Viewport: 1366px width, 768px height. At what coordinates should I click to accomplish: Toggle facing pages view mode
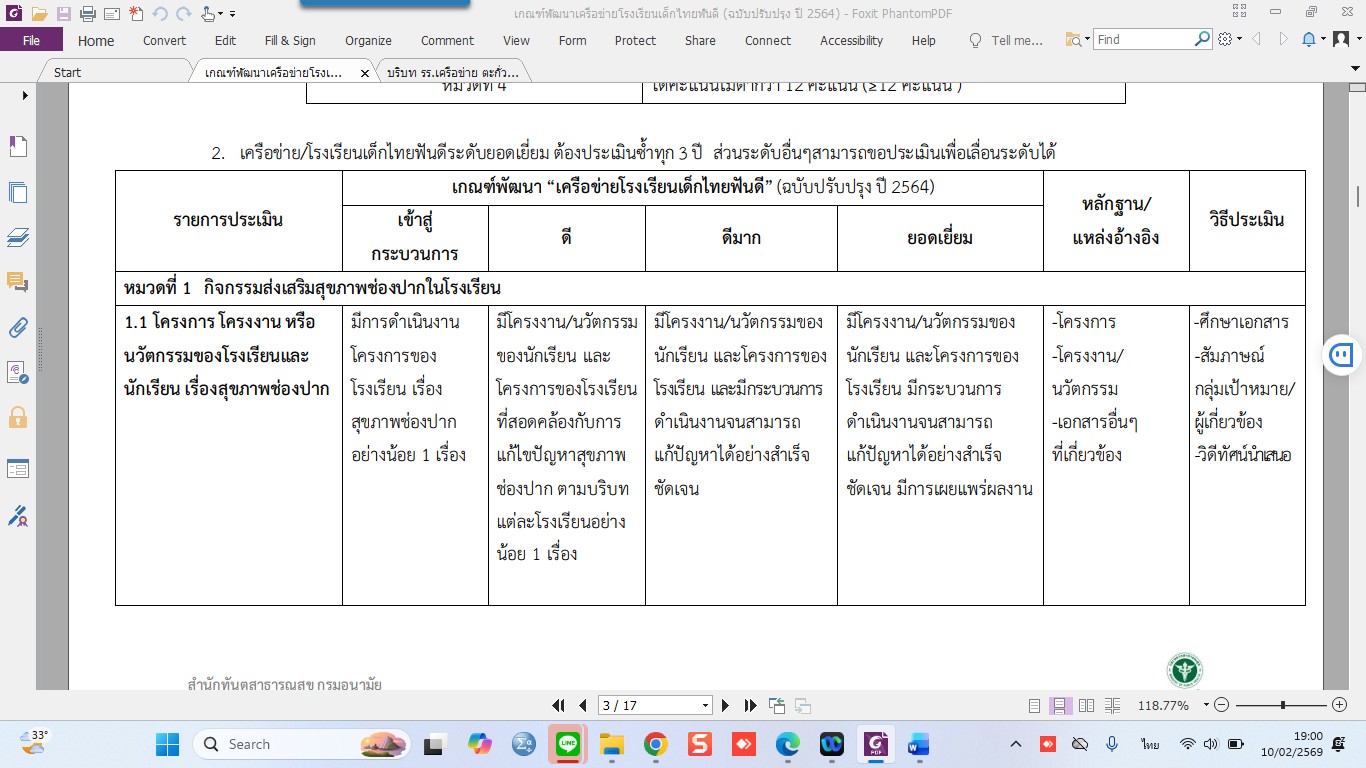(1086, 705)
